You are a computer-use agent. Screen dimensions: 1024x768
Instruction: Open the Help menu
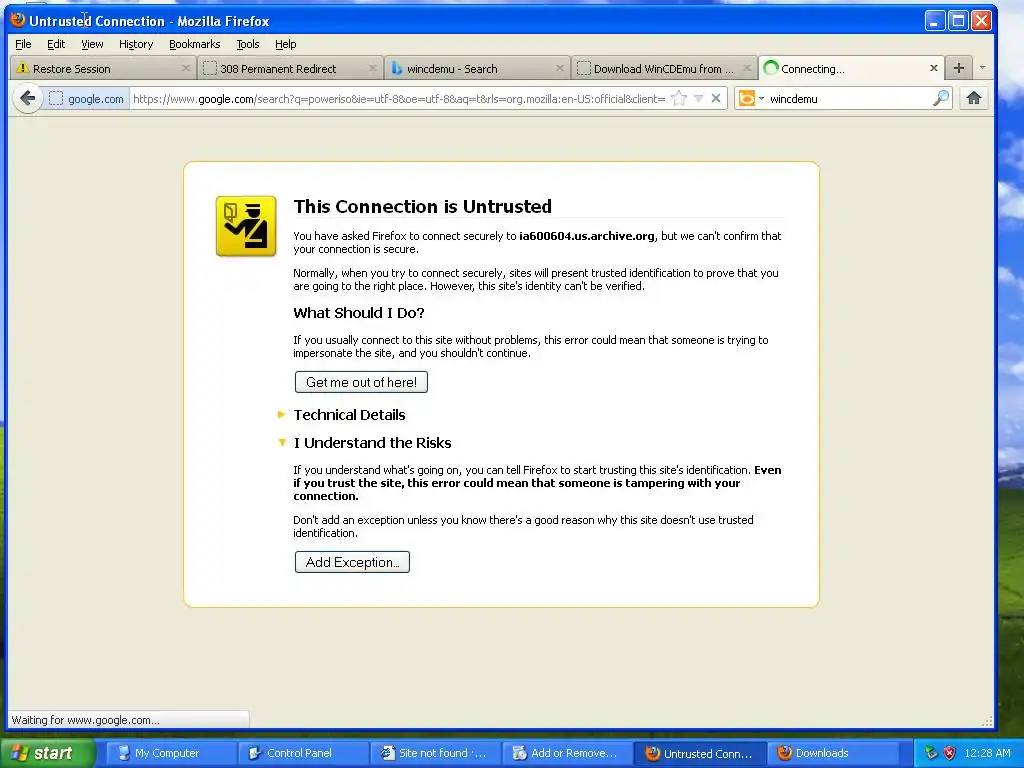[x=285, y=44]
